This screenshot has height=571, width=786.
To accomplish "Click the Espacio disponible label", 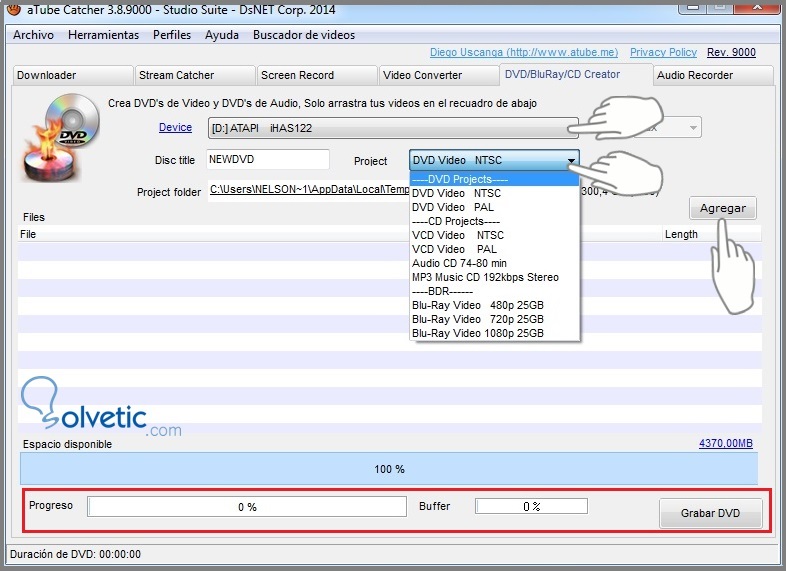I will click(67, 444).
